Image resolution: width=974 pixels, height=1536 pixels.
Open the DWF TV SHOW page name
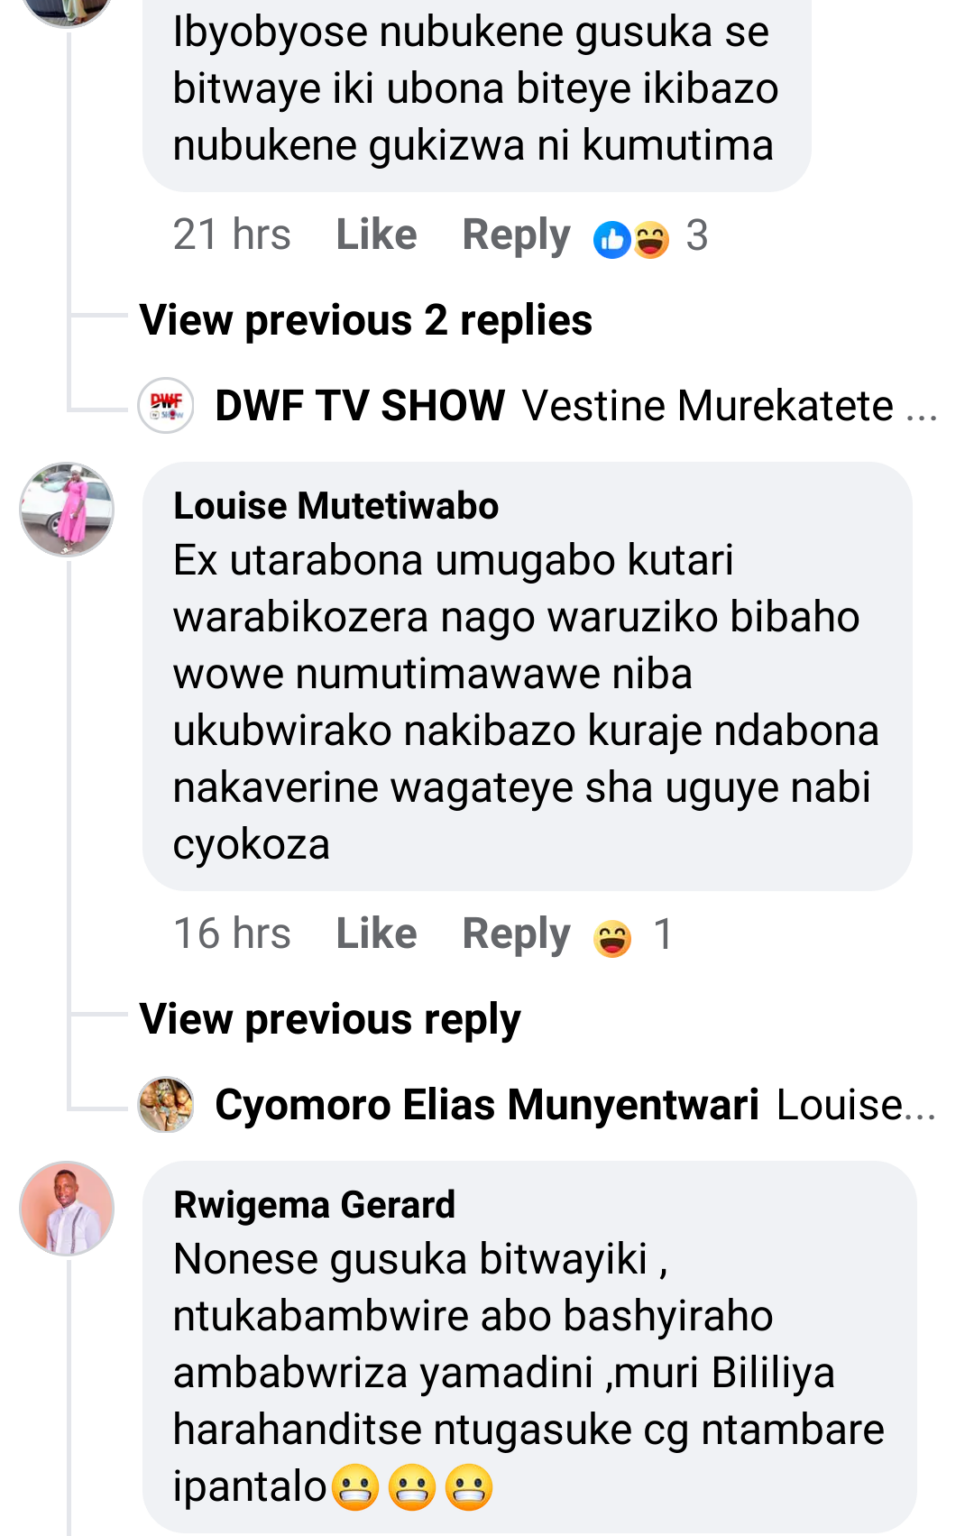[360, 406]
